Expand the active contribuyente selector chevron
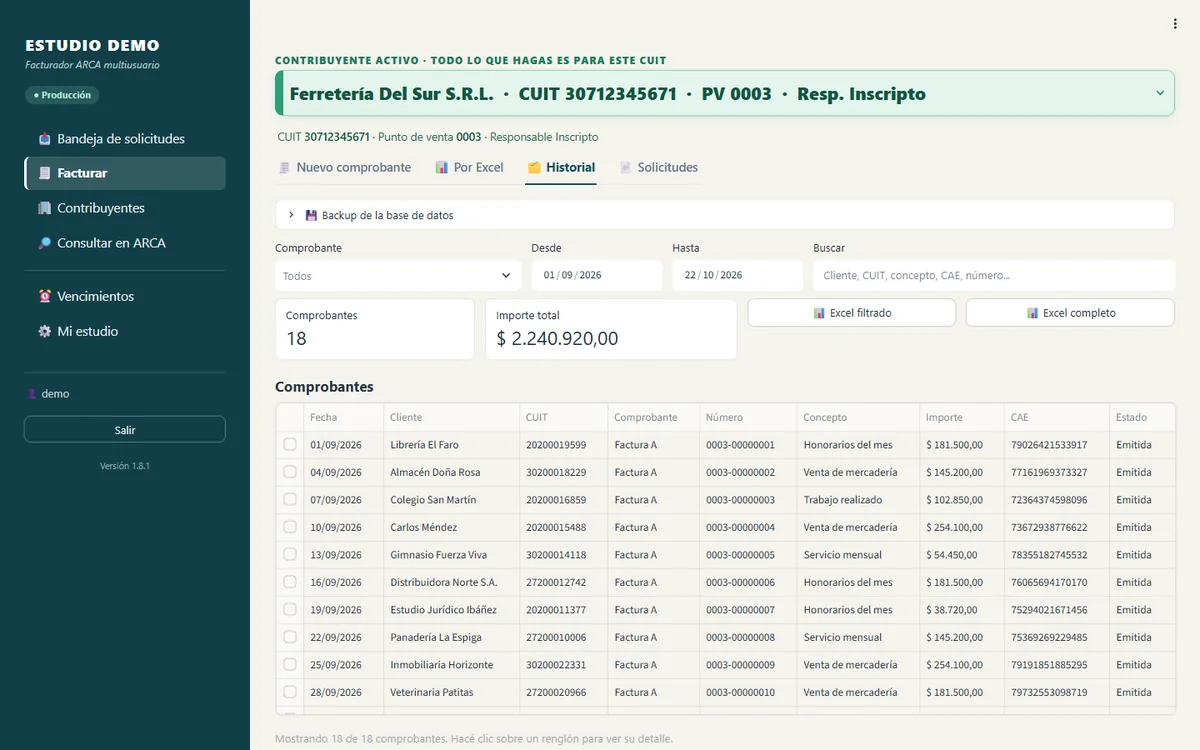 (x=1160, y=93)
